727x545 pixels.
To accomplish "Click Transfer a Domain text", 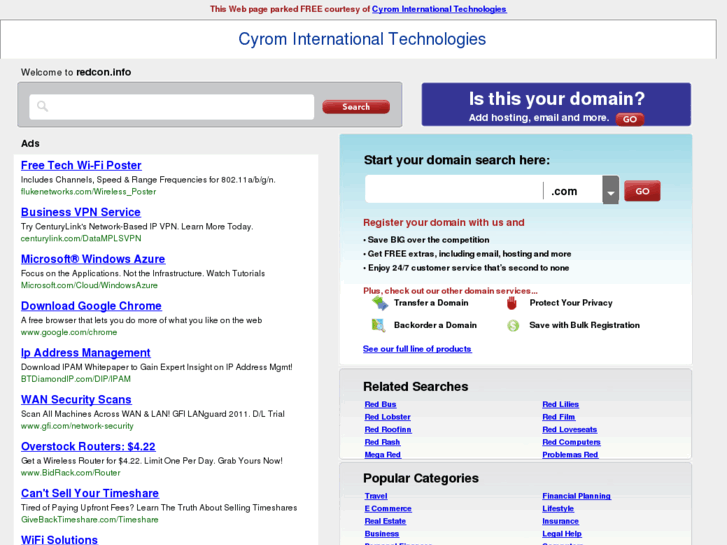I will pyautogui.click(x=431, y=303).
